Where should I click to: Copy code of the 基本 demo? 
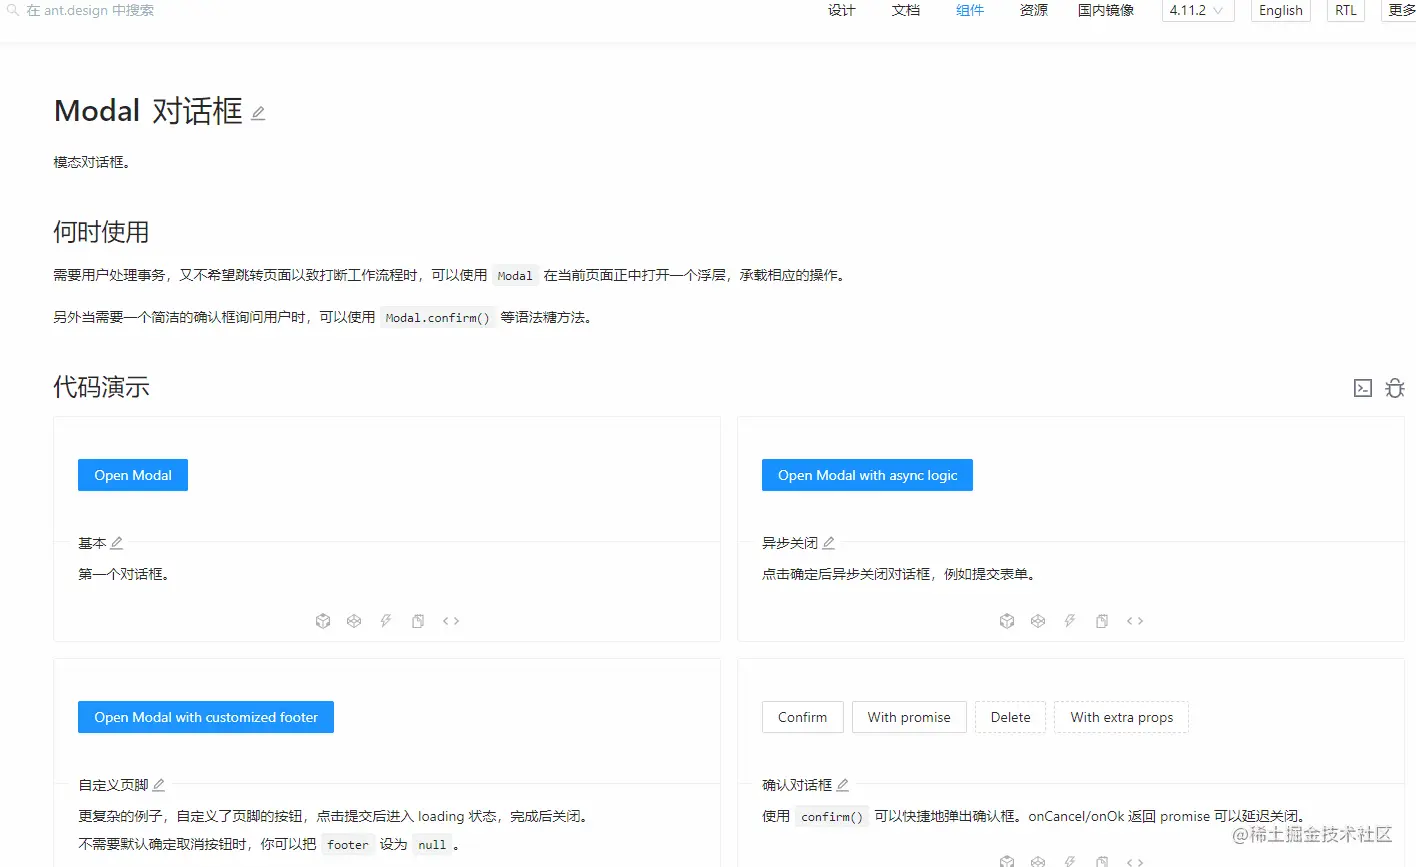point(418,621)
